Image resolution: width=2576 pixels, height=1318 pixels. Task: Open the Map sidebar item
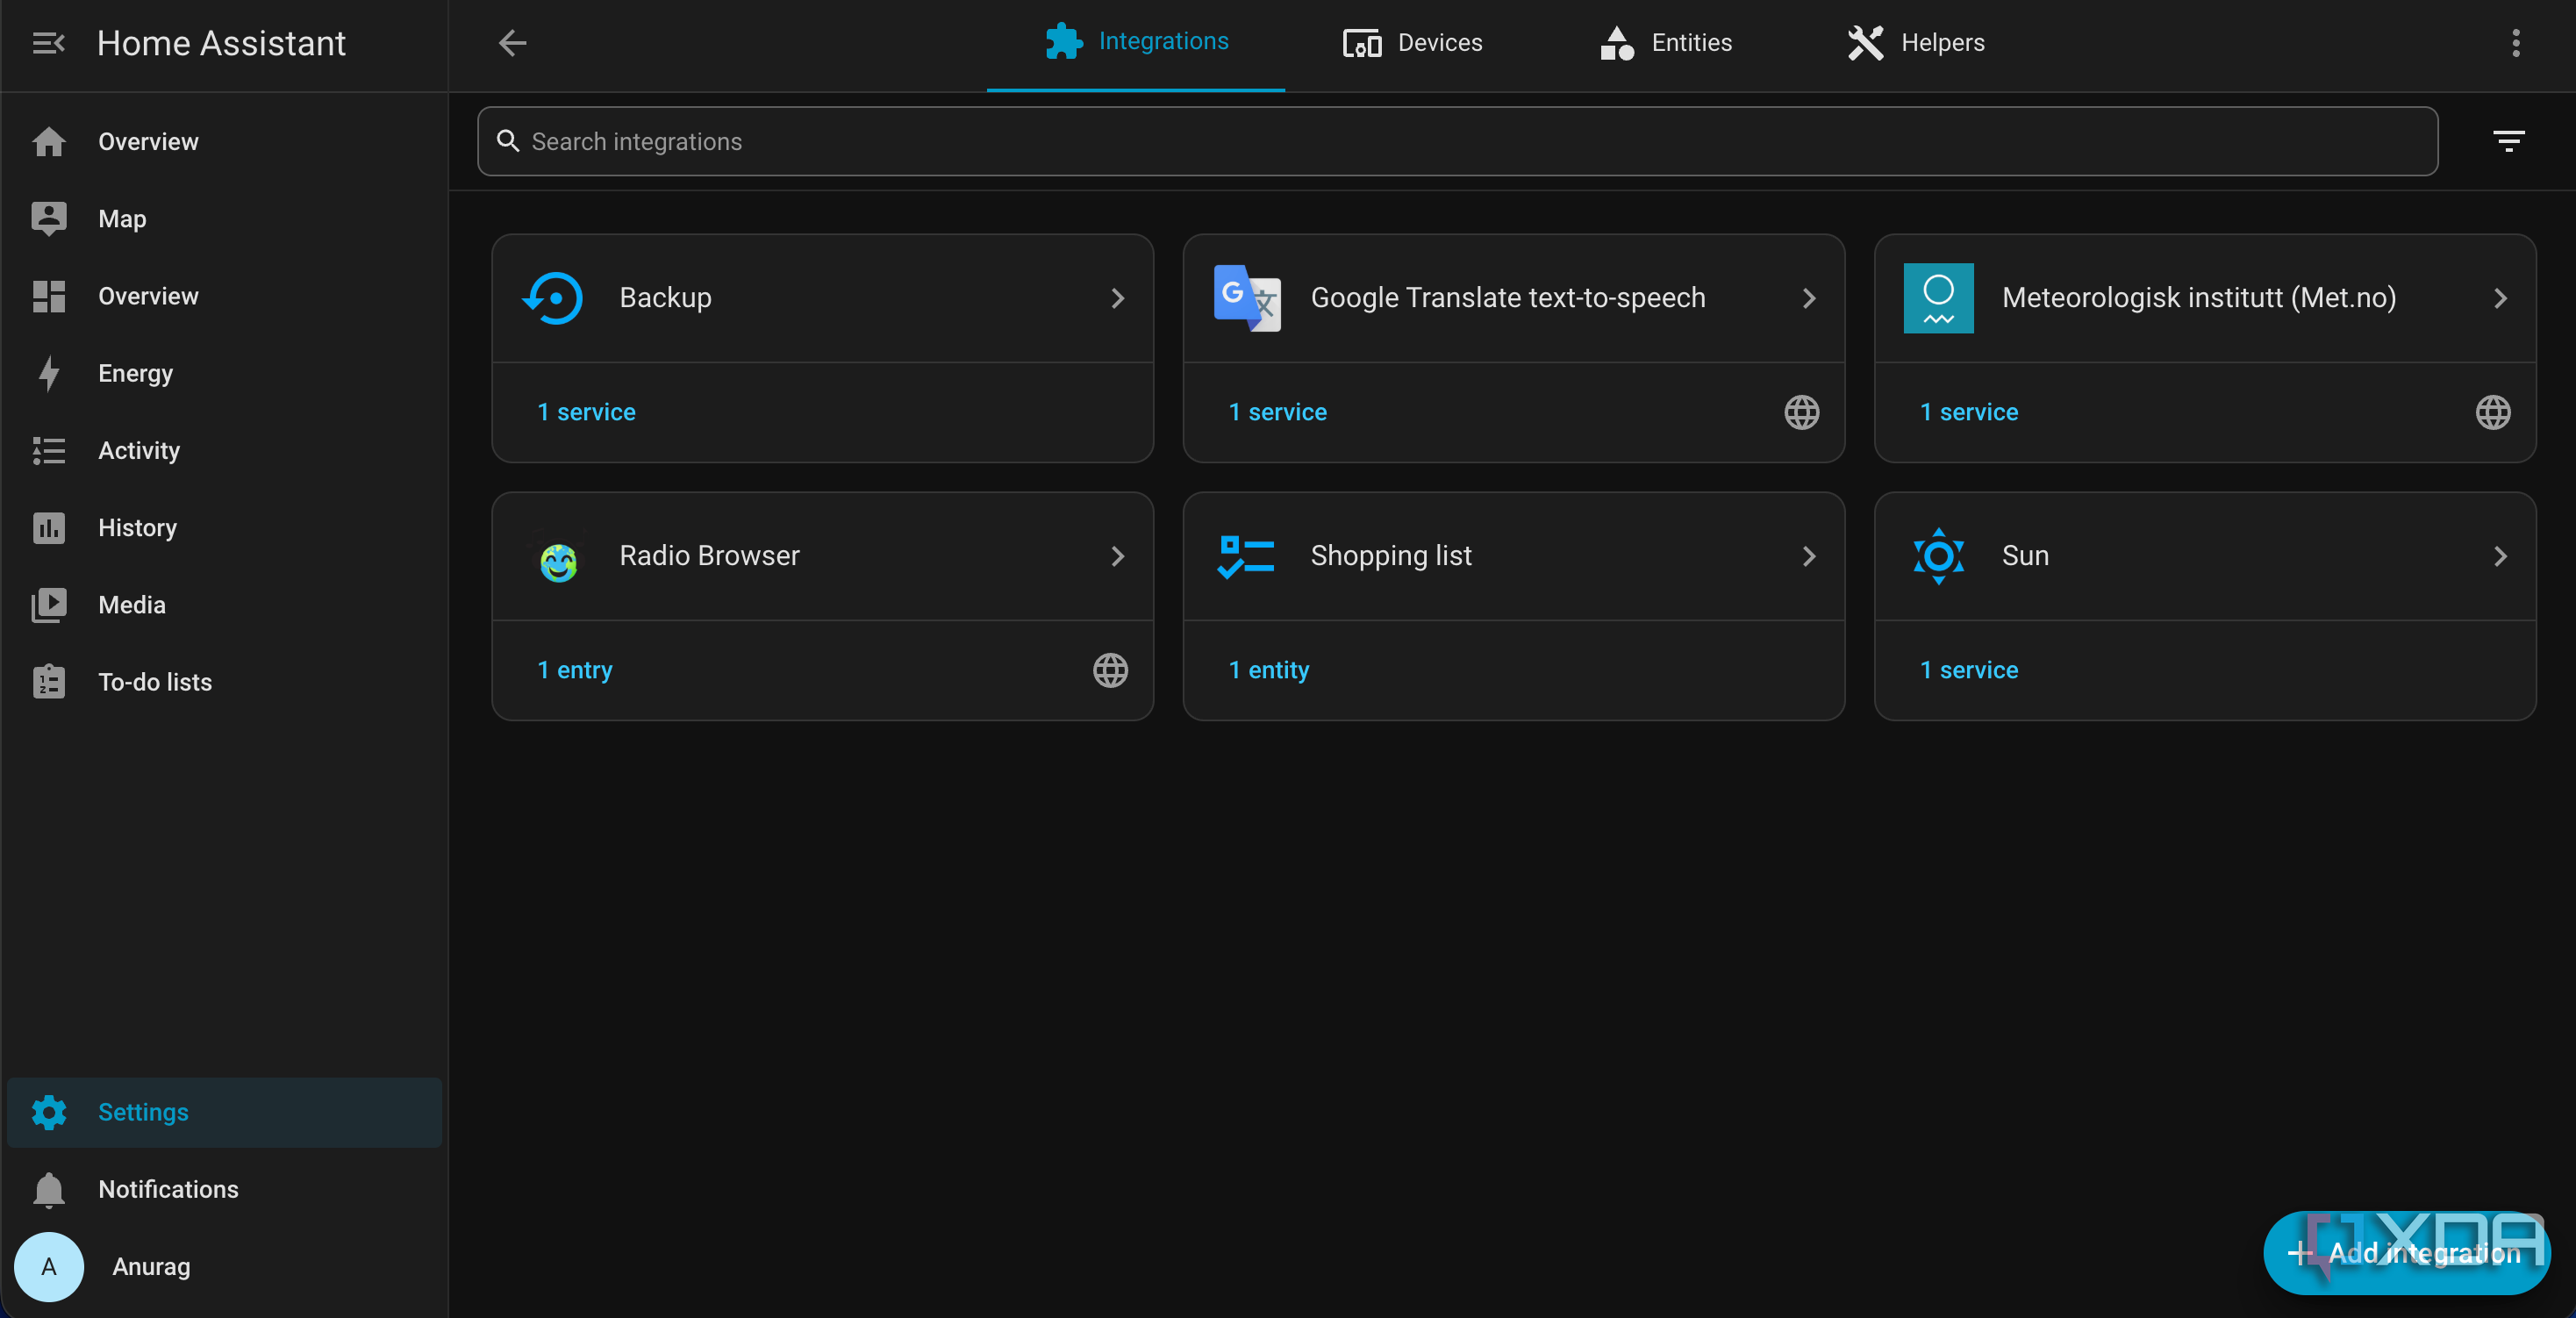tap(224, 219)
